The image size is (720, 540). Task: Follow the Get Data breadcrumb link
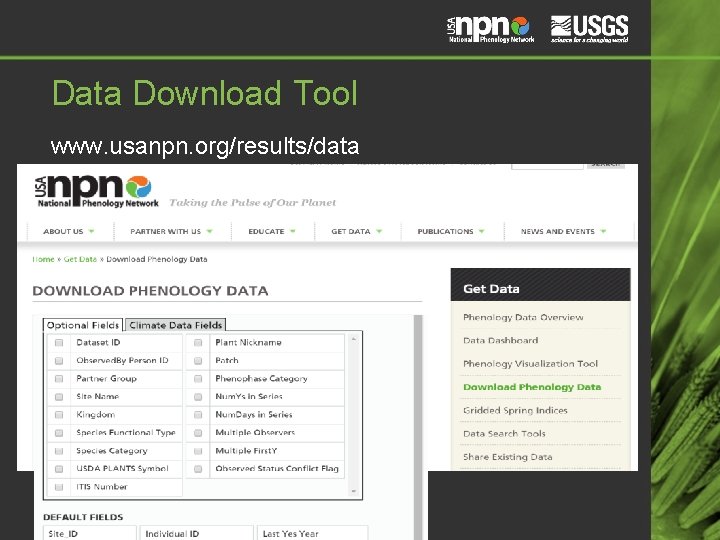[80, 259]
